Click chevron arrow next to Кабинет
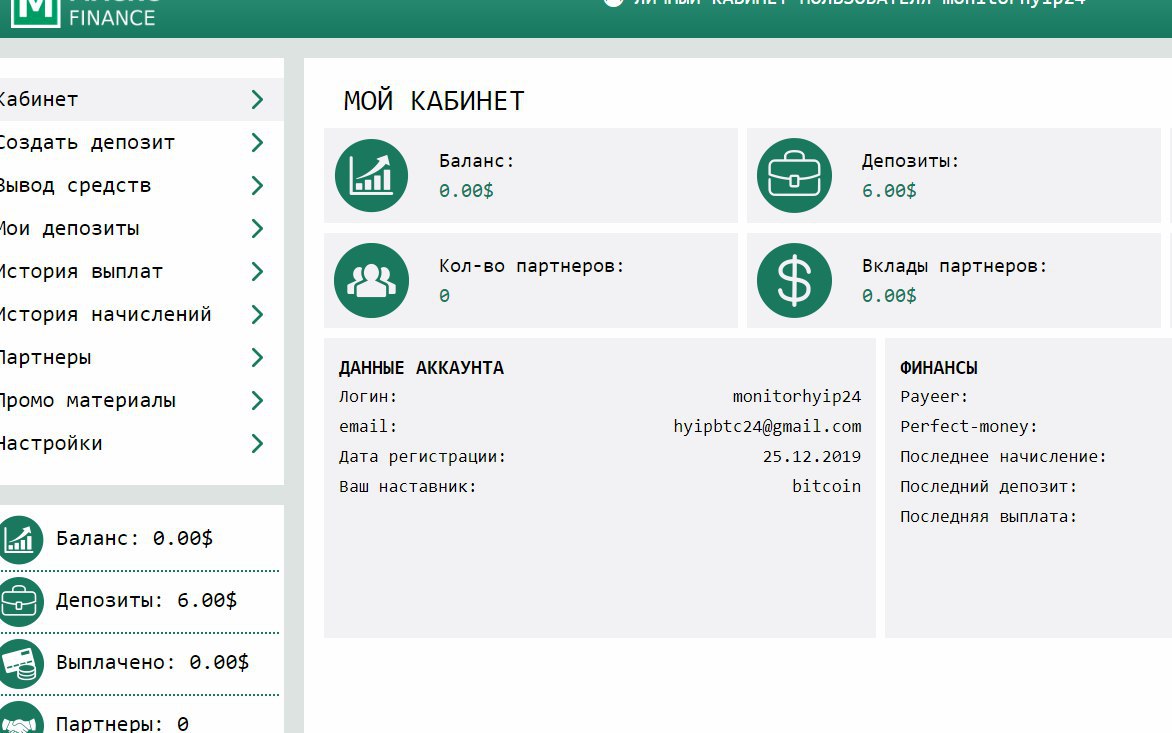Viewport: 1172px width, 733px height. 257,99
